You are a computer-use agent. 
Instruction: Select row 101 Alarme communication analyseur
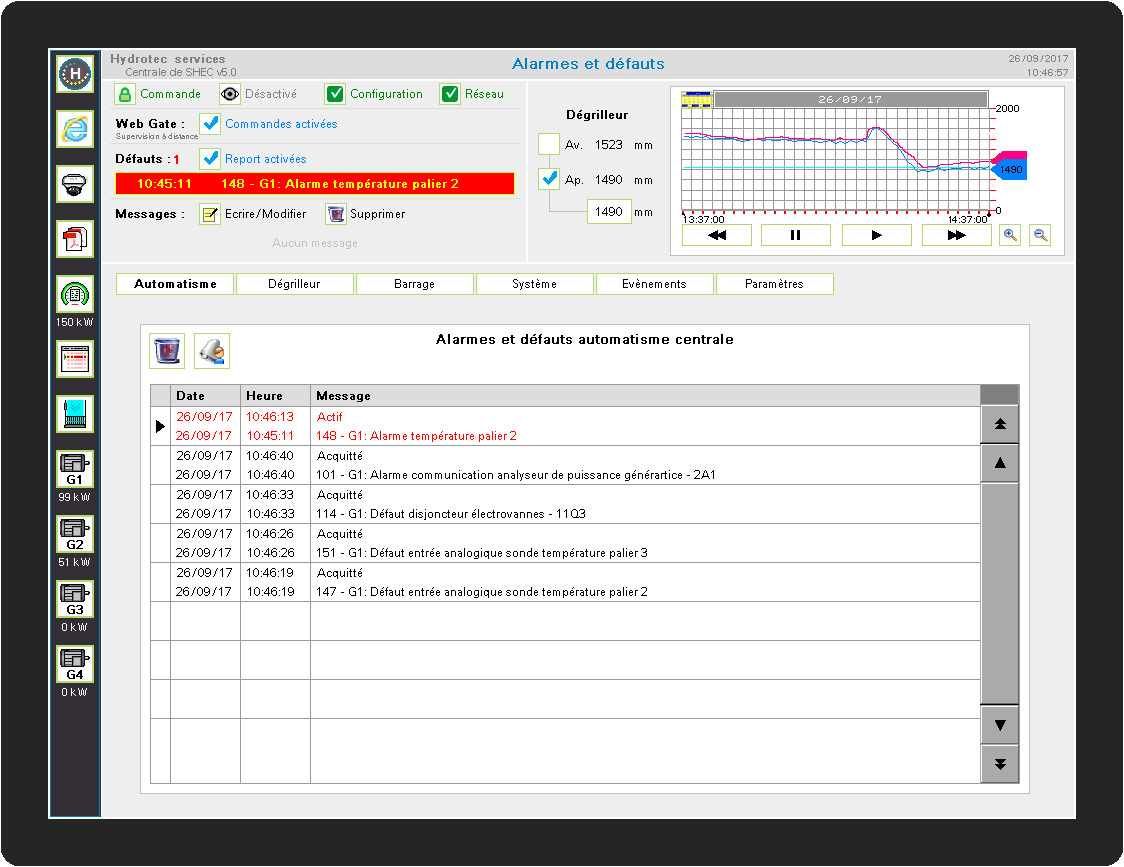coord(565,465)
